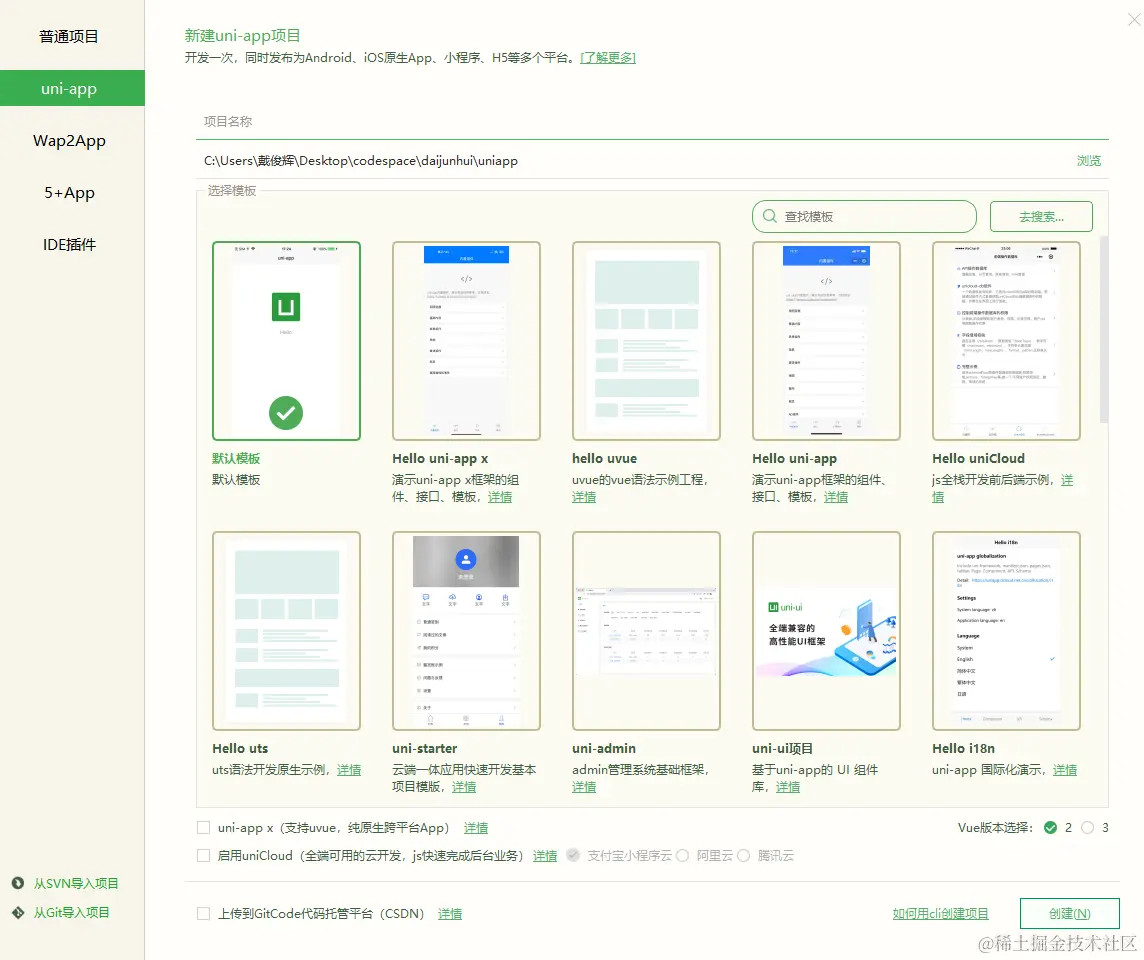Open 如何用cli创建项目 link
1144x960 pixels.
click(940, 913)
